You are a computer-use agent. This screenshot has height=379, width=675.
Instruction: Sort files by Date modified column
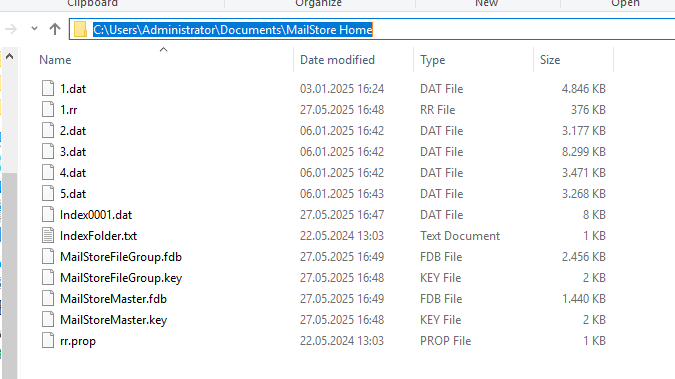click(x=337, y=60)
